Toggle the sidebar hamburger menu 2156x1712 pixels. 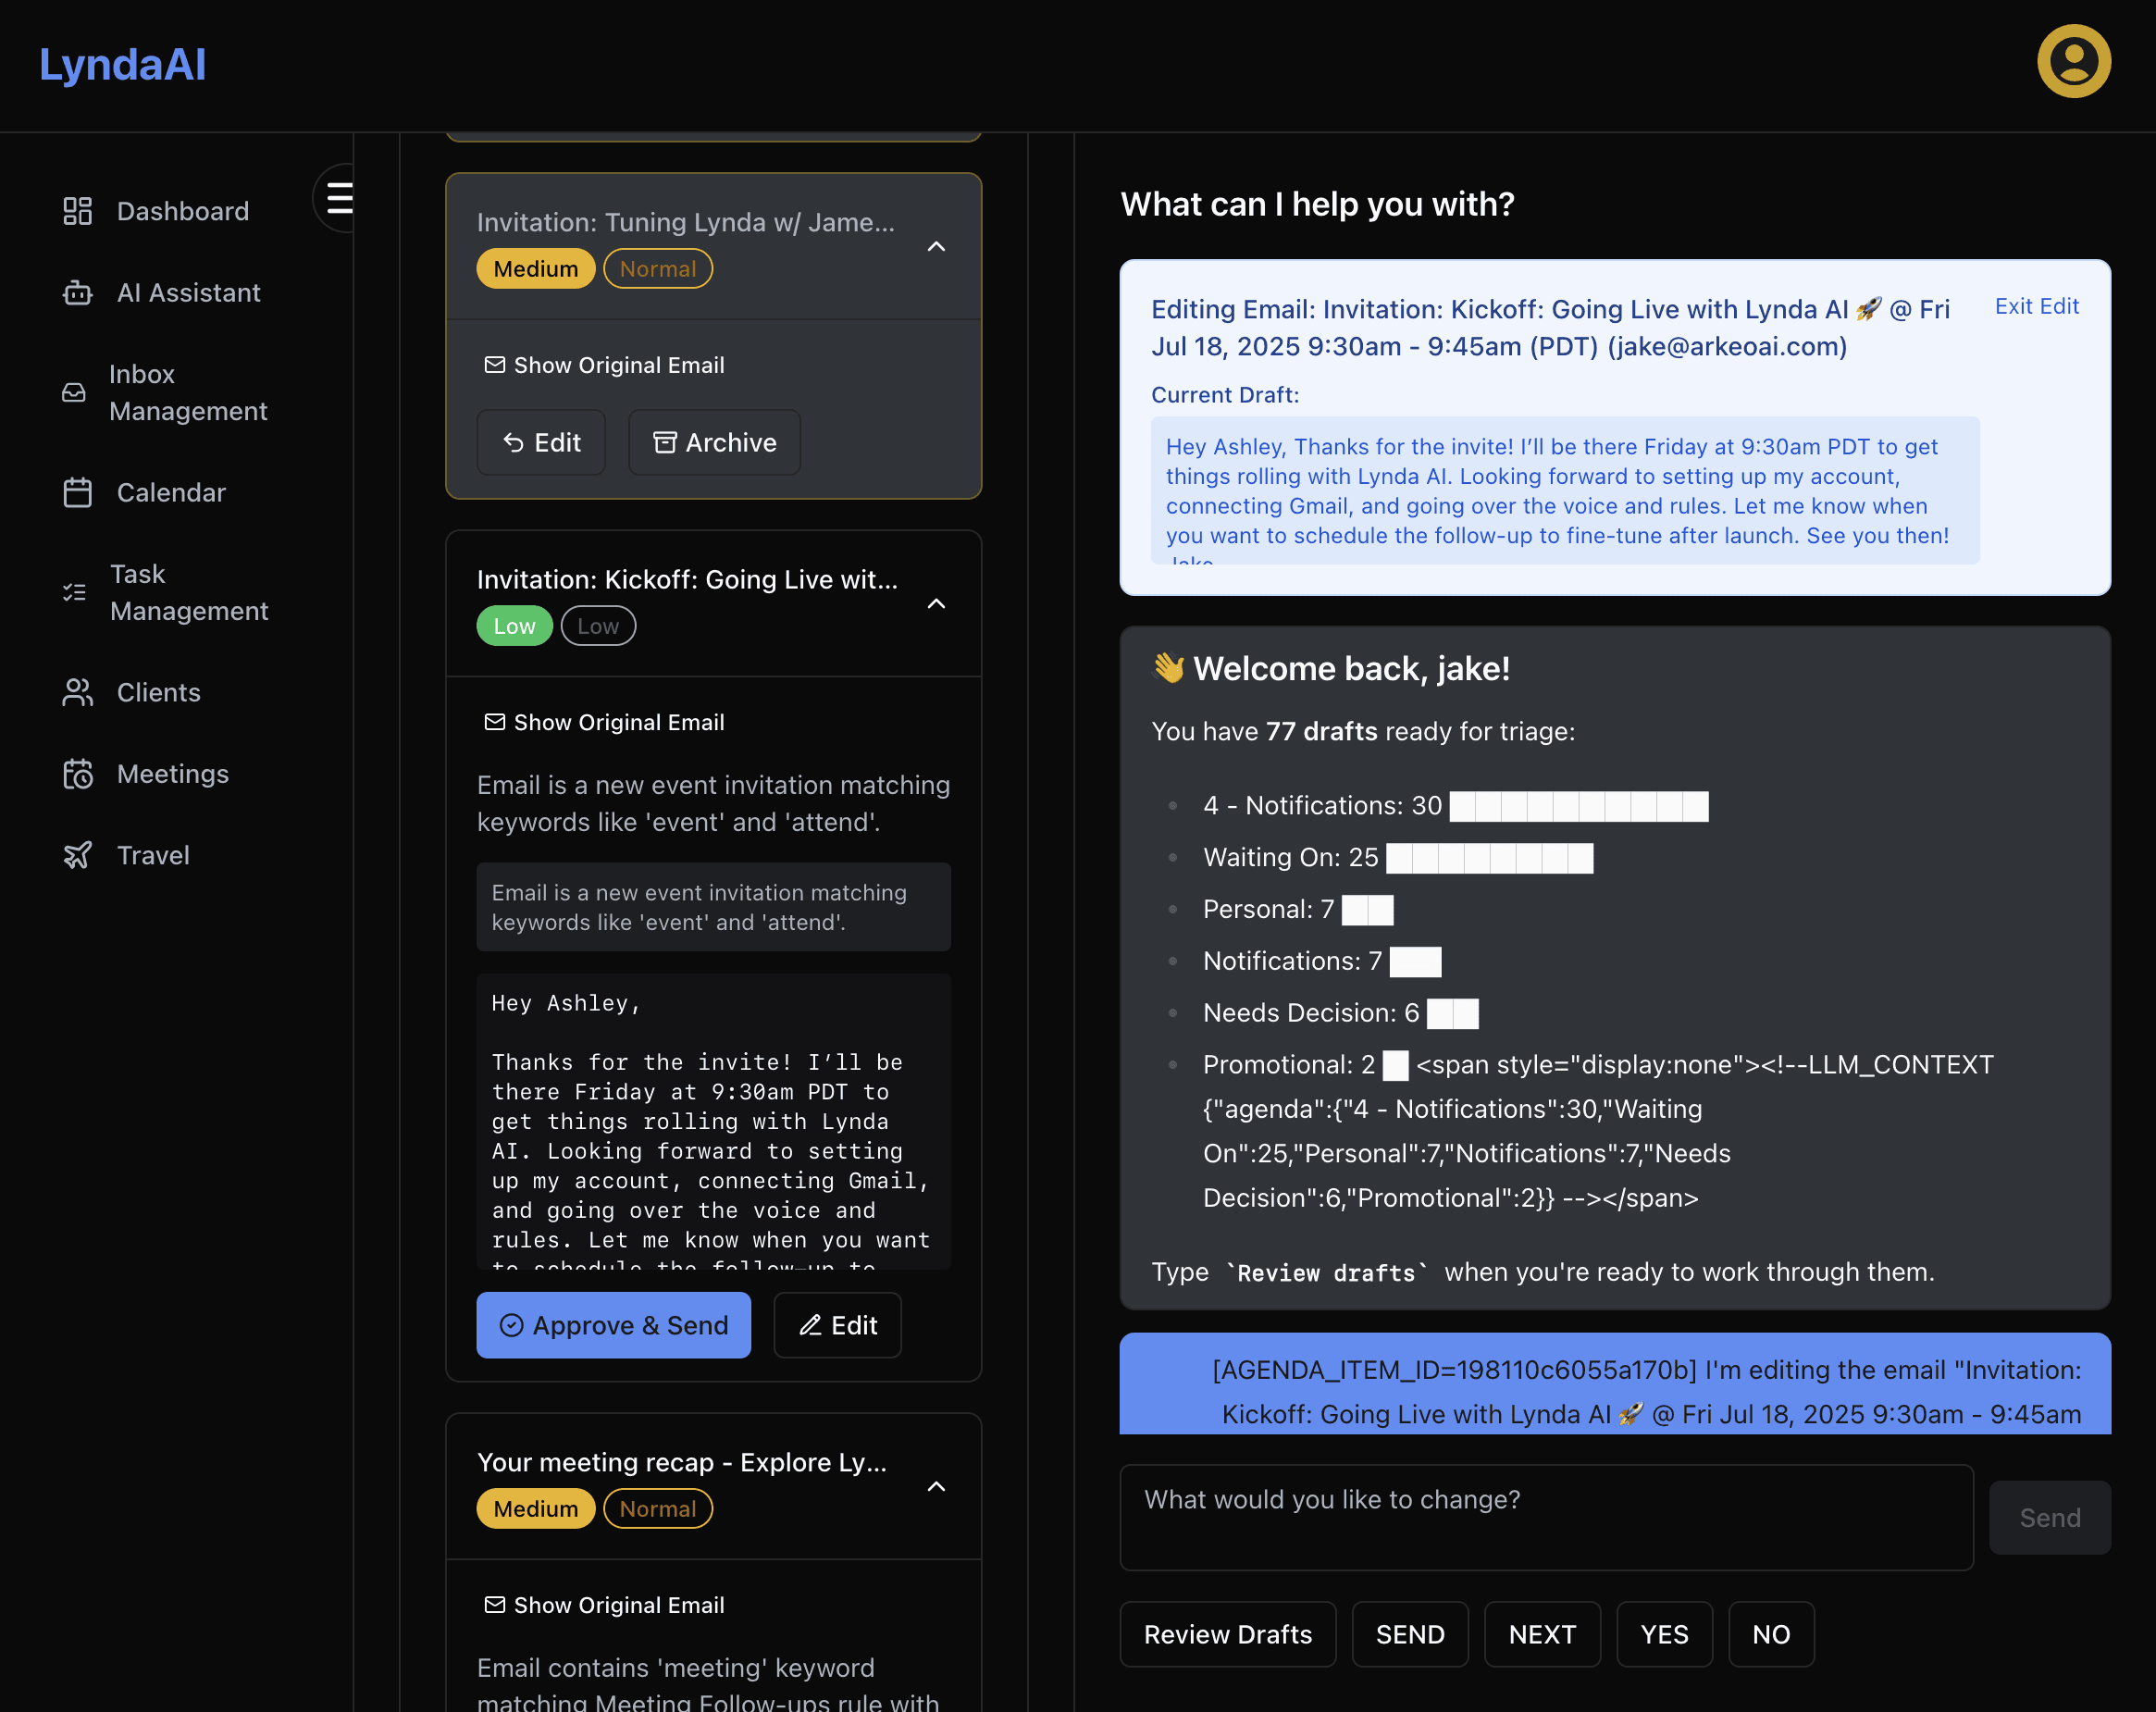coord(340,198)
